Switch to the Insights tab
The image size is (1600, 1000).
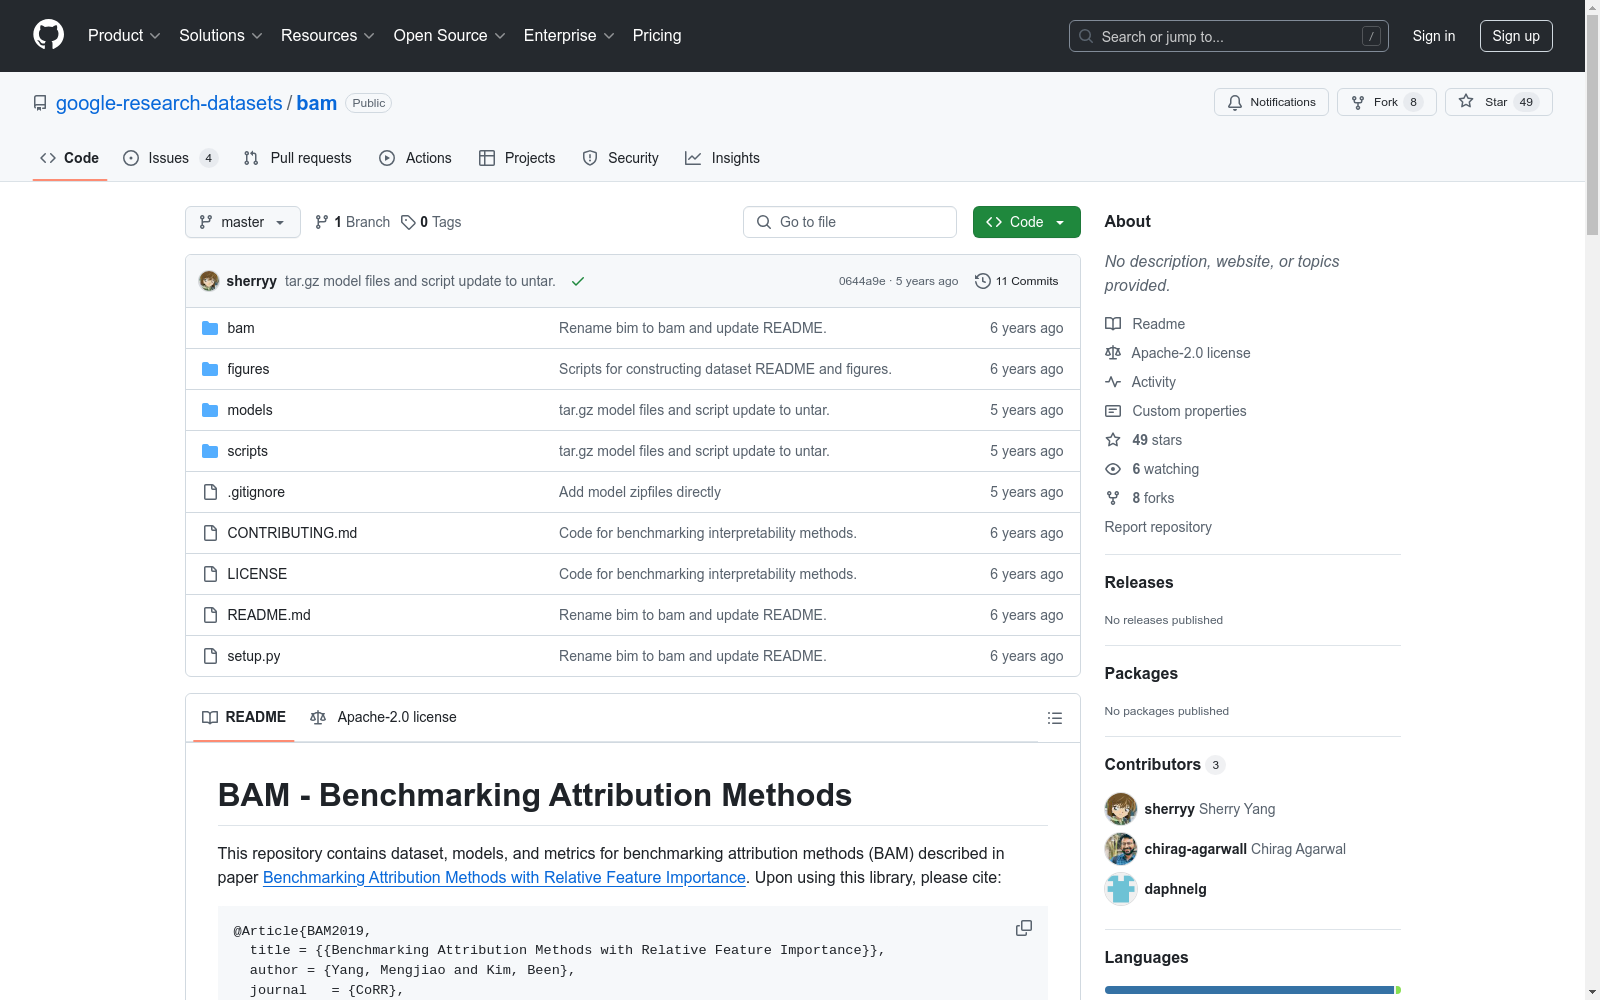[722, 158]
